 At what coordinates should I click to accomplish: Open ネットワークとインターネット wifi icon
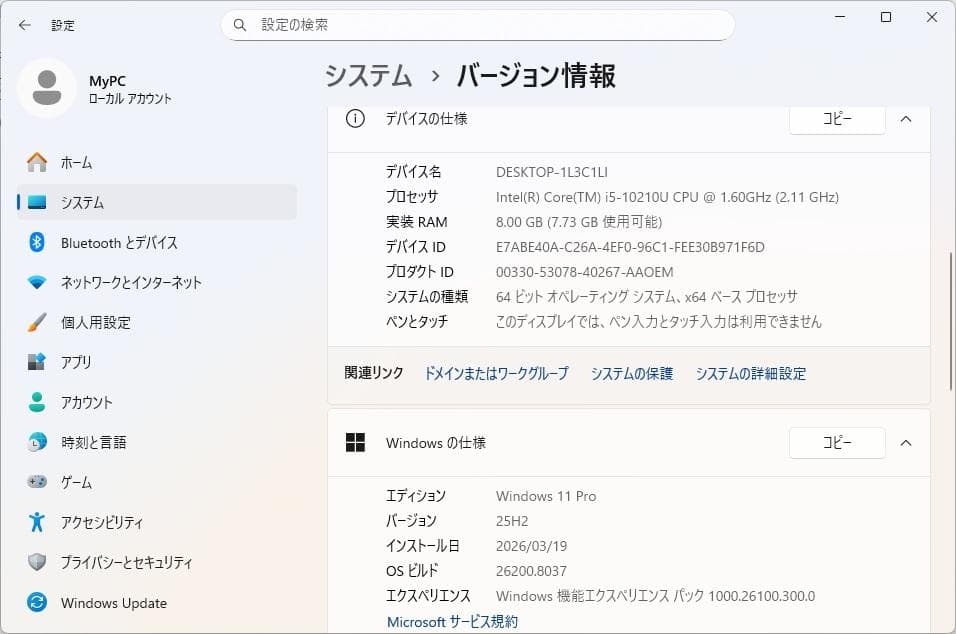37,282
